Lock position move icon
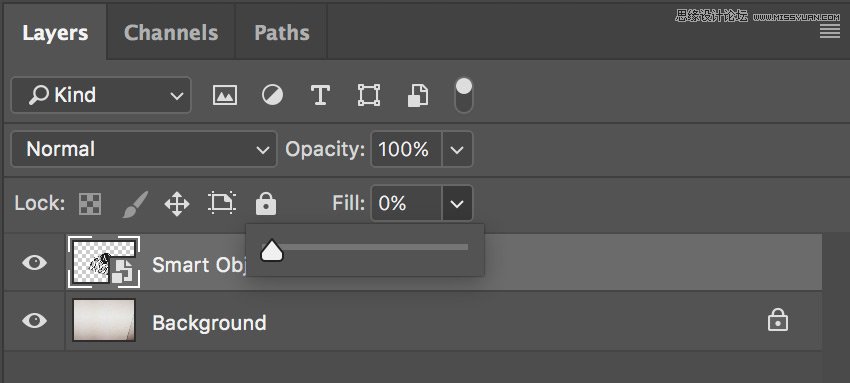Screen dimensions: 850x383 pyautogui.click(x=177, y=204)
